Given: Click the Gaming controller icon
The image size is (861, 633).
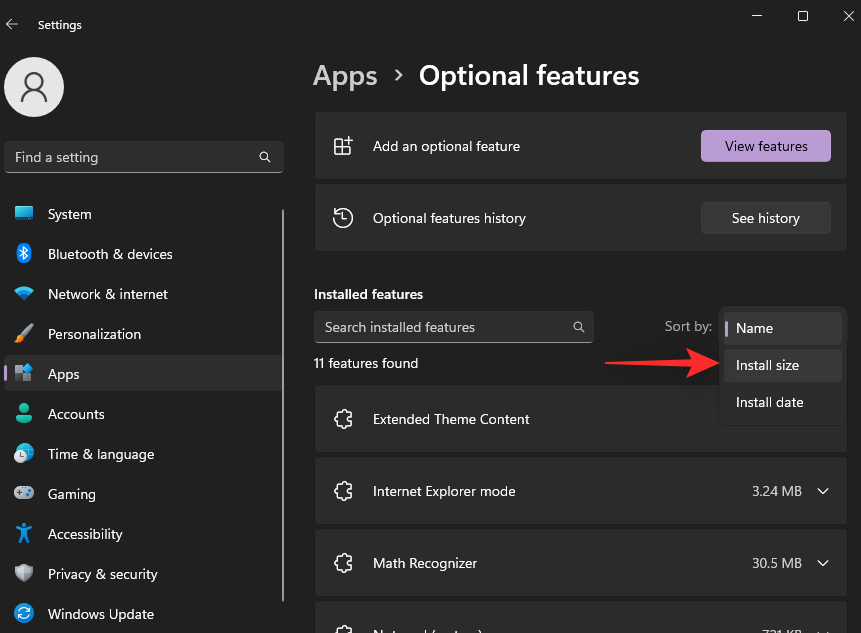Looking at the screenshot, I should pos(24,493).
